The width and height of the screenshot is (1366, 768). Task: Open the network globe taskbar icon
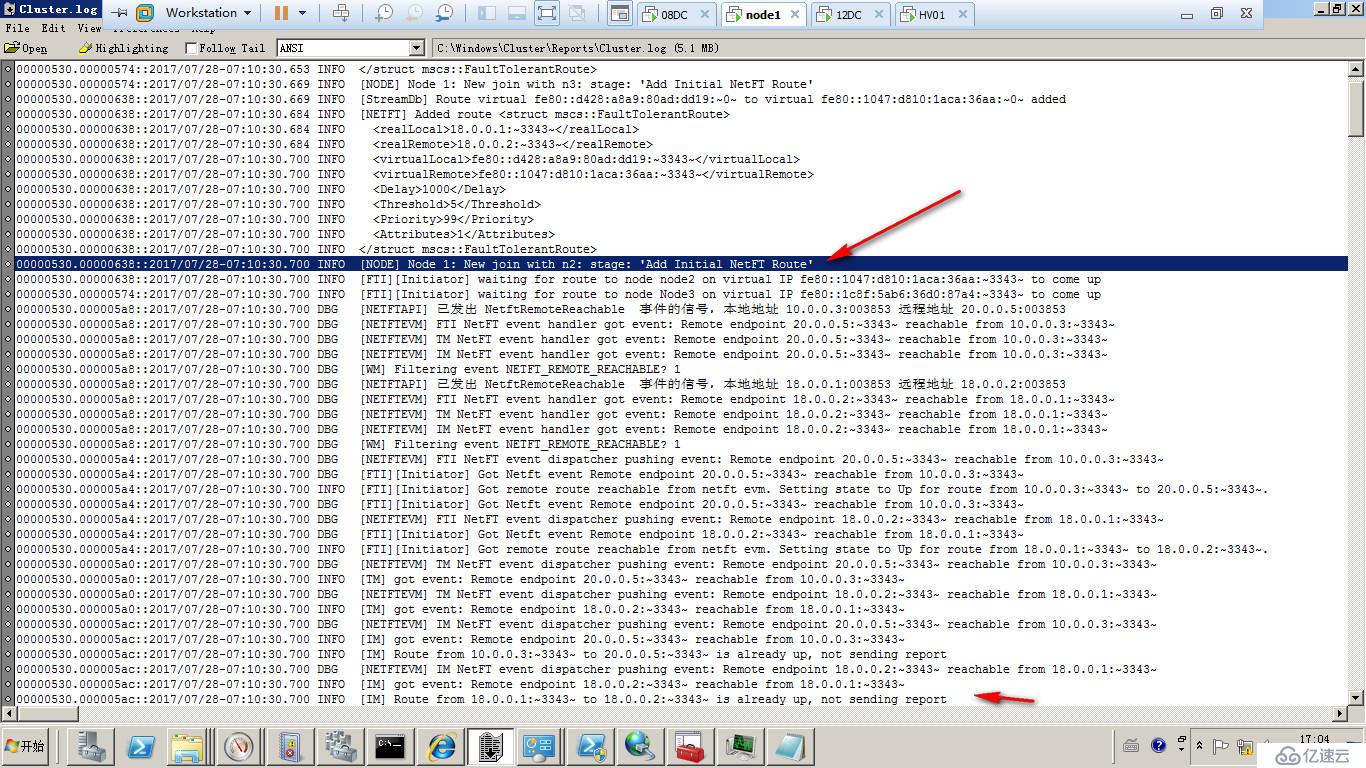tap(640, 746)
